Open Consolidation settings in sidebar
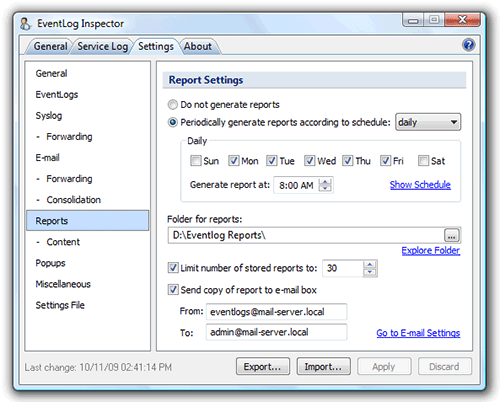 (74, 200)
